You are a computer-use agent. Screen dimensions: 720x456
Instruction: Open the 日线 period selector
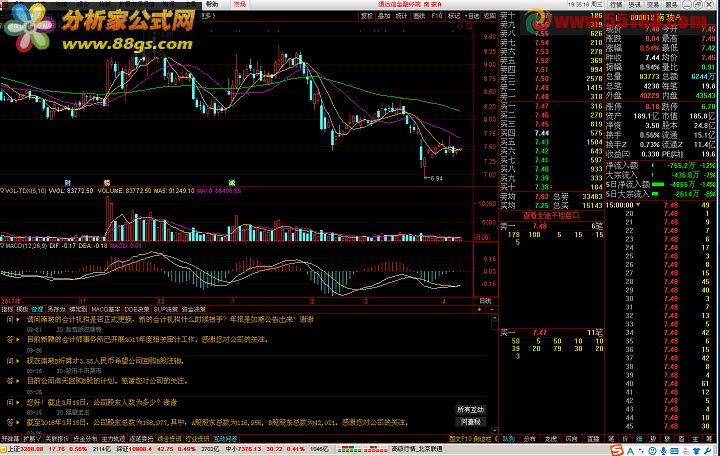(485, 301)
